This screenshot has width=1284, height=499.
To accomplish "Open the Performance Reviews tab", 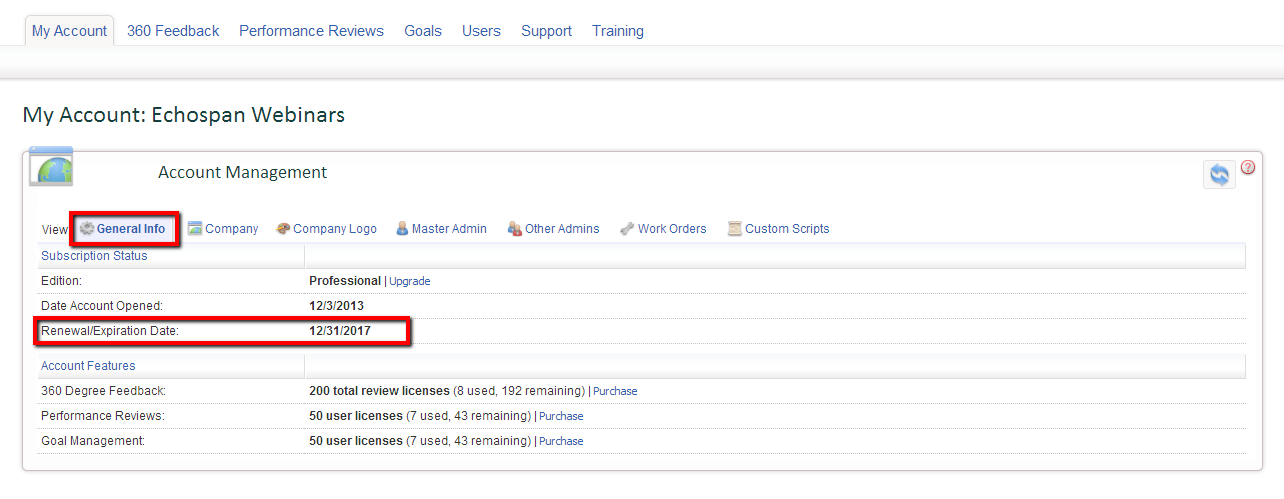I will [x=311, y=31].
